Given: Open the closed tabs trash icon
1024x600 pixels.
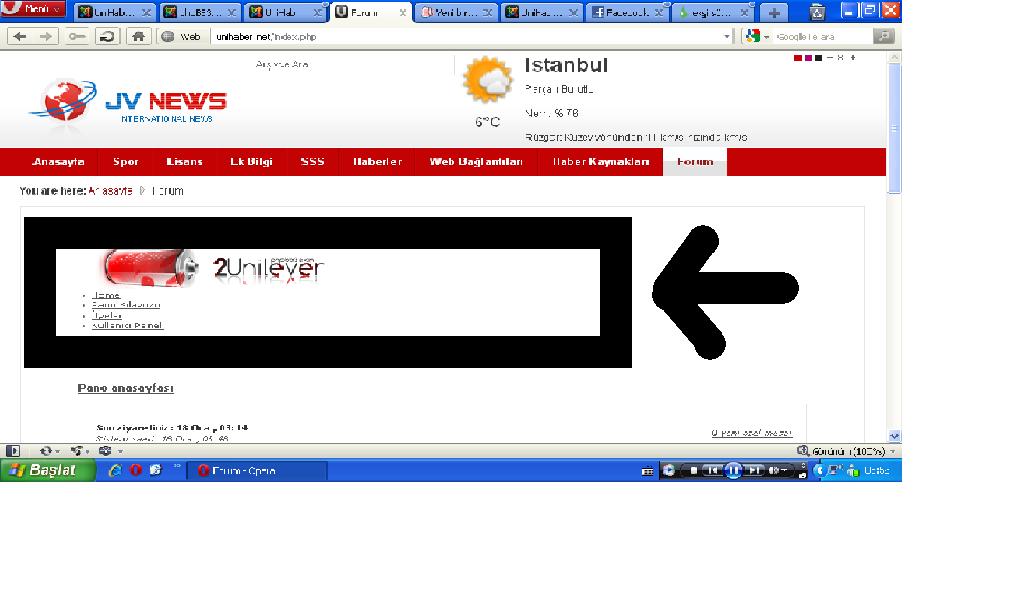Looking at the screenshot, I should click(x=816, y=12).
